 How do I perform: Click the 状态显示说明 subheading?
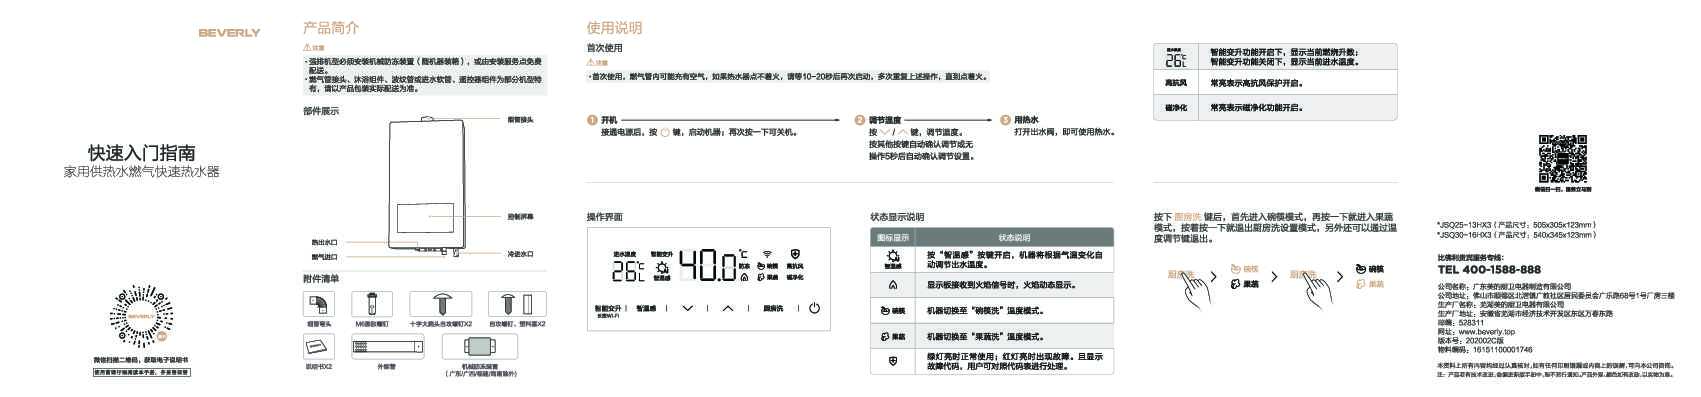point(897,217)
